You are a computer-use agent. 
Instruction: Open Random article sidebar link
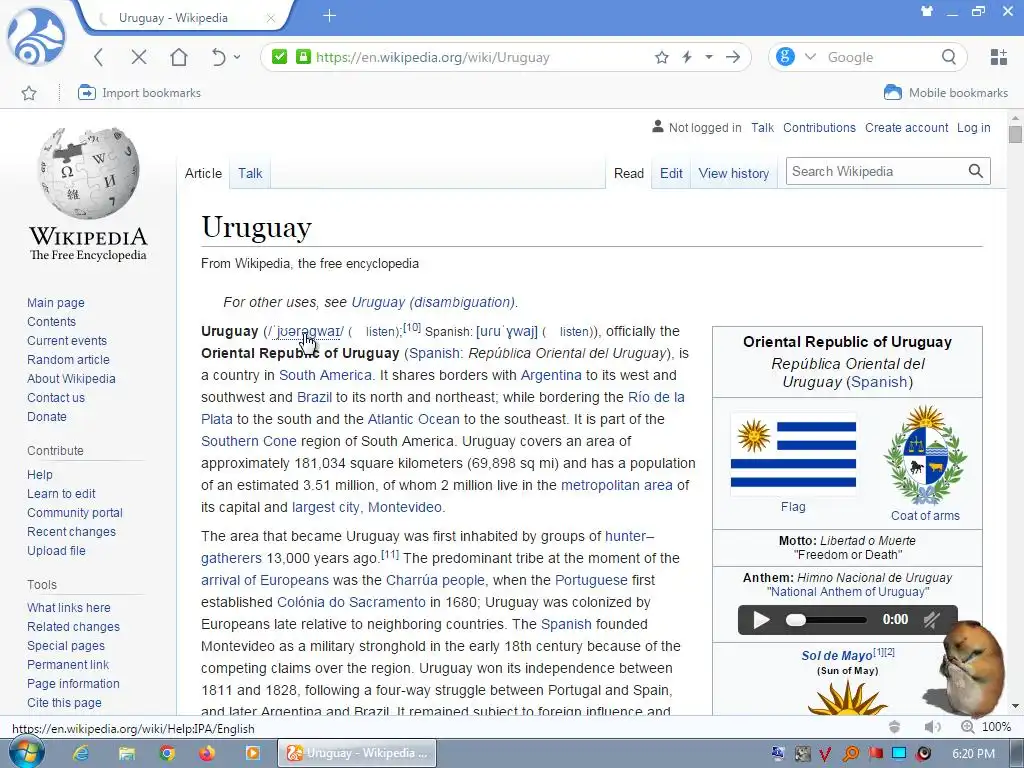(x=68, y=359)
